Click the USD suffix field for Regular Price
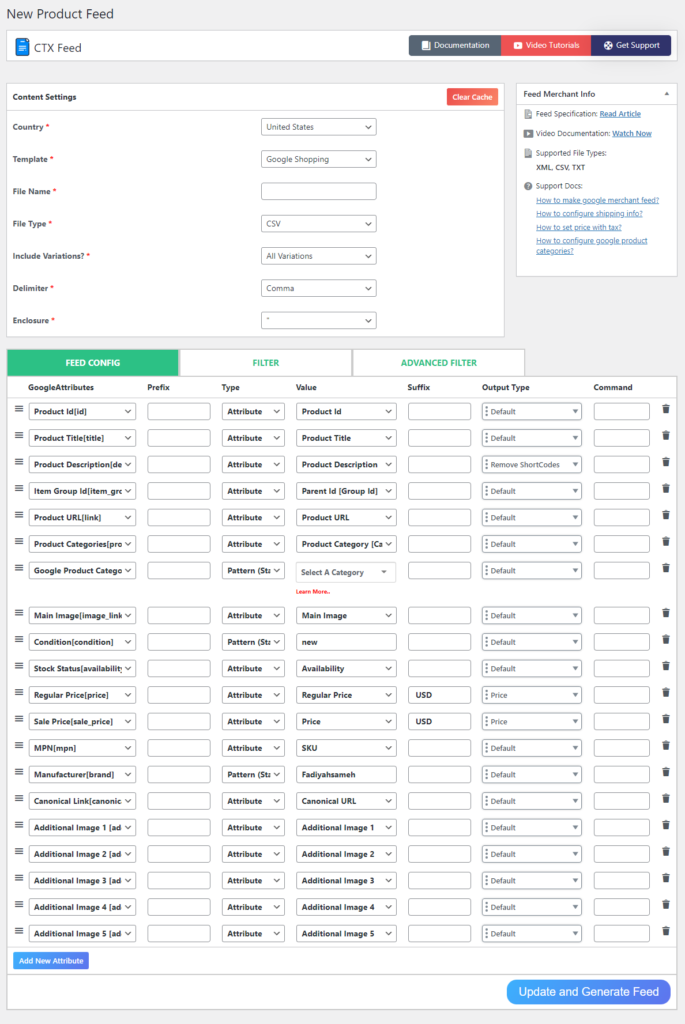Image resolution: width=685 pixels, height=1024 pixels. [439, 695]
